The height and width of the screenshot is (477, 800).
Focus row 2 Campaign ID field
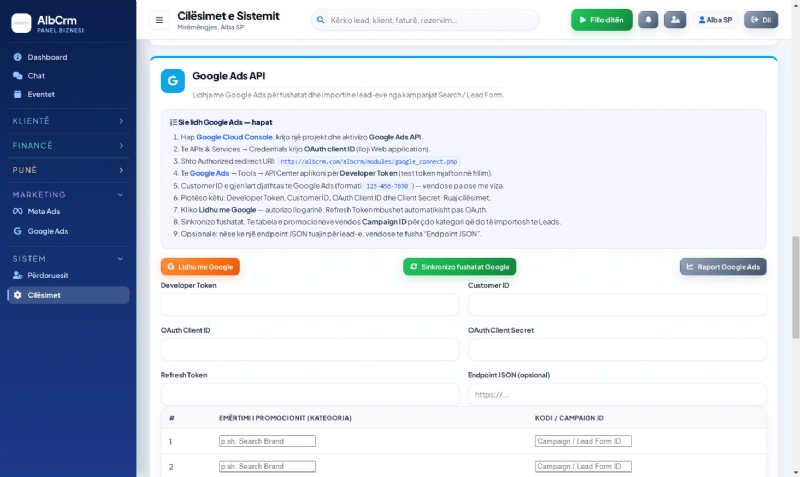click(583, 466)
